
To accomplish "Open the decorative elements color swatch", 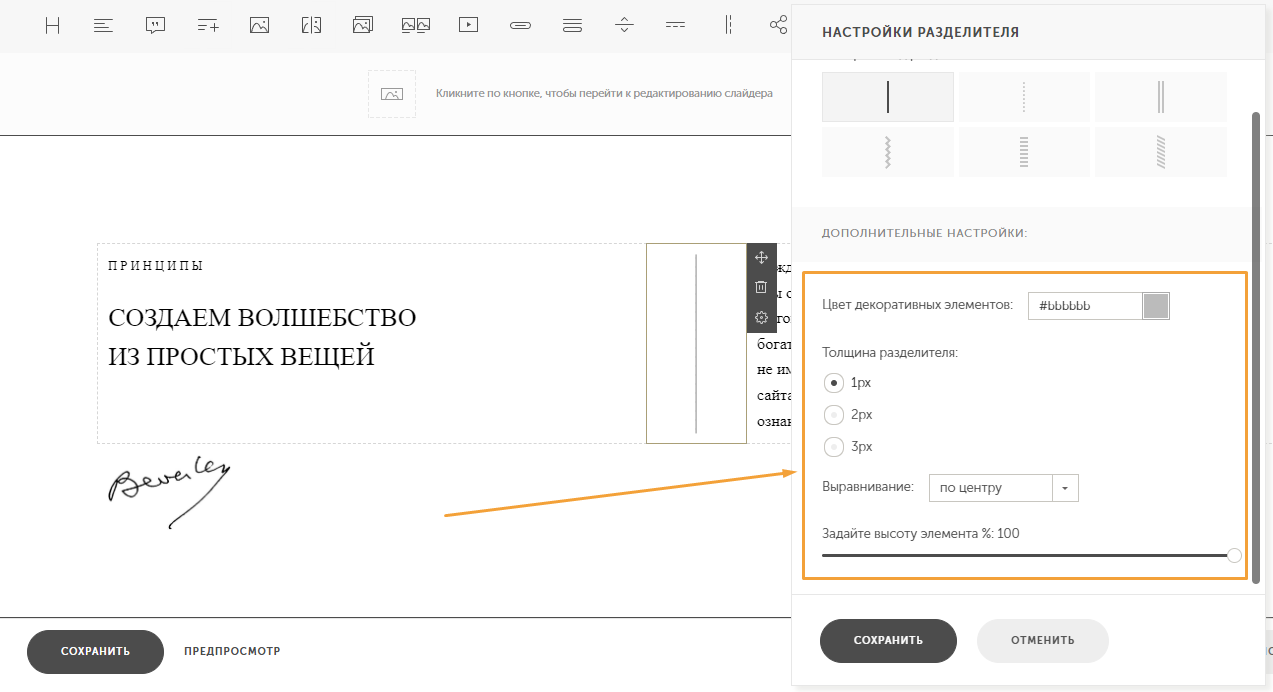I will click(x=1156, y=306).
